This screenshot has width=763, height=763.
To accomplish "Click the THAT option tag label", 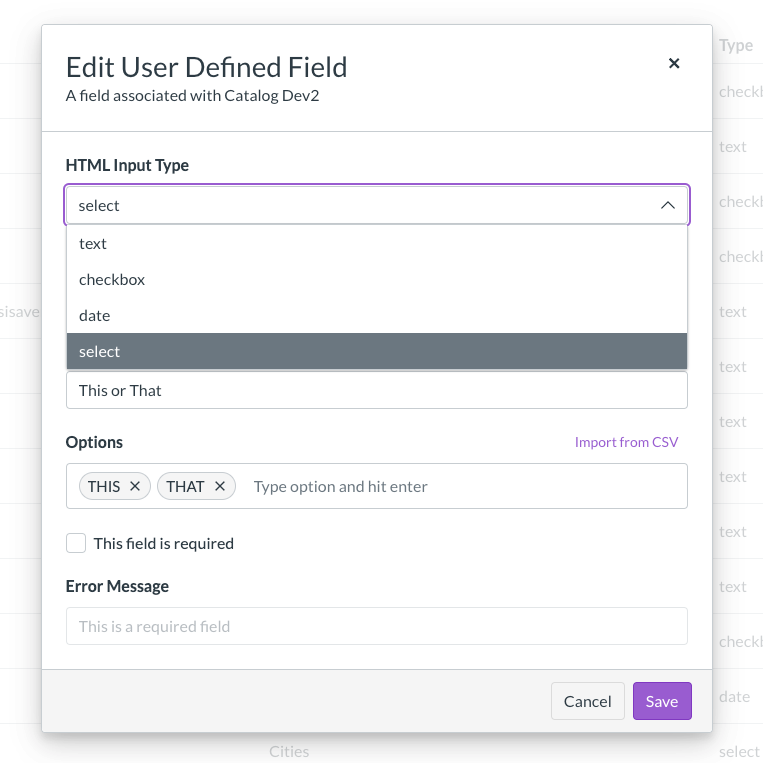I will [185, 486].
